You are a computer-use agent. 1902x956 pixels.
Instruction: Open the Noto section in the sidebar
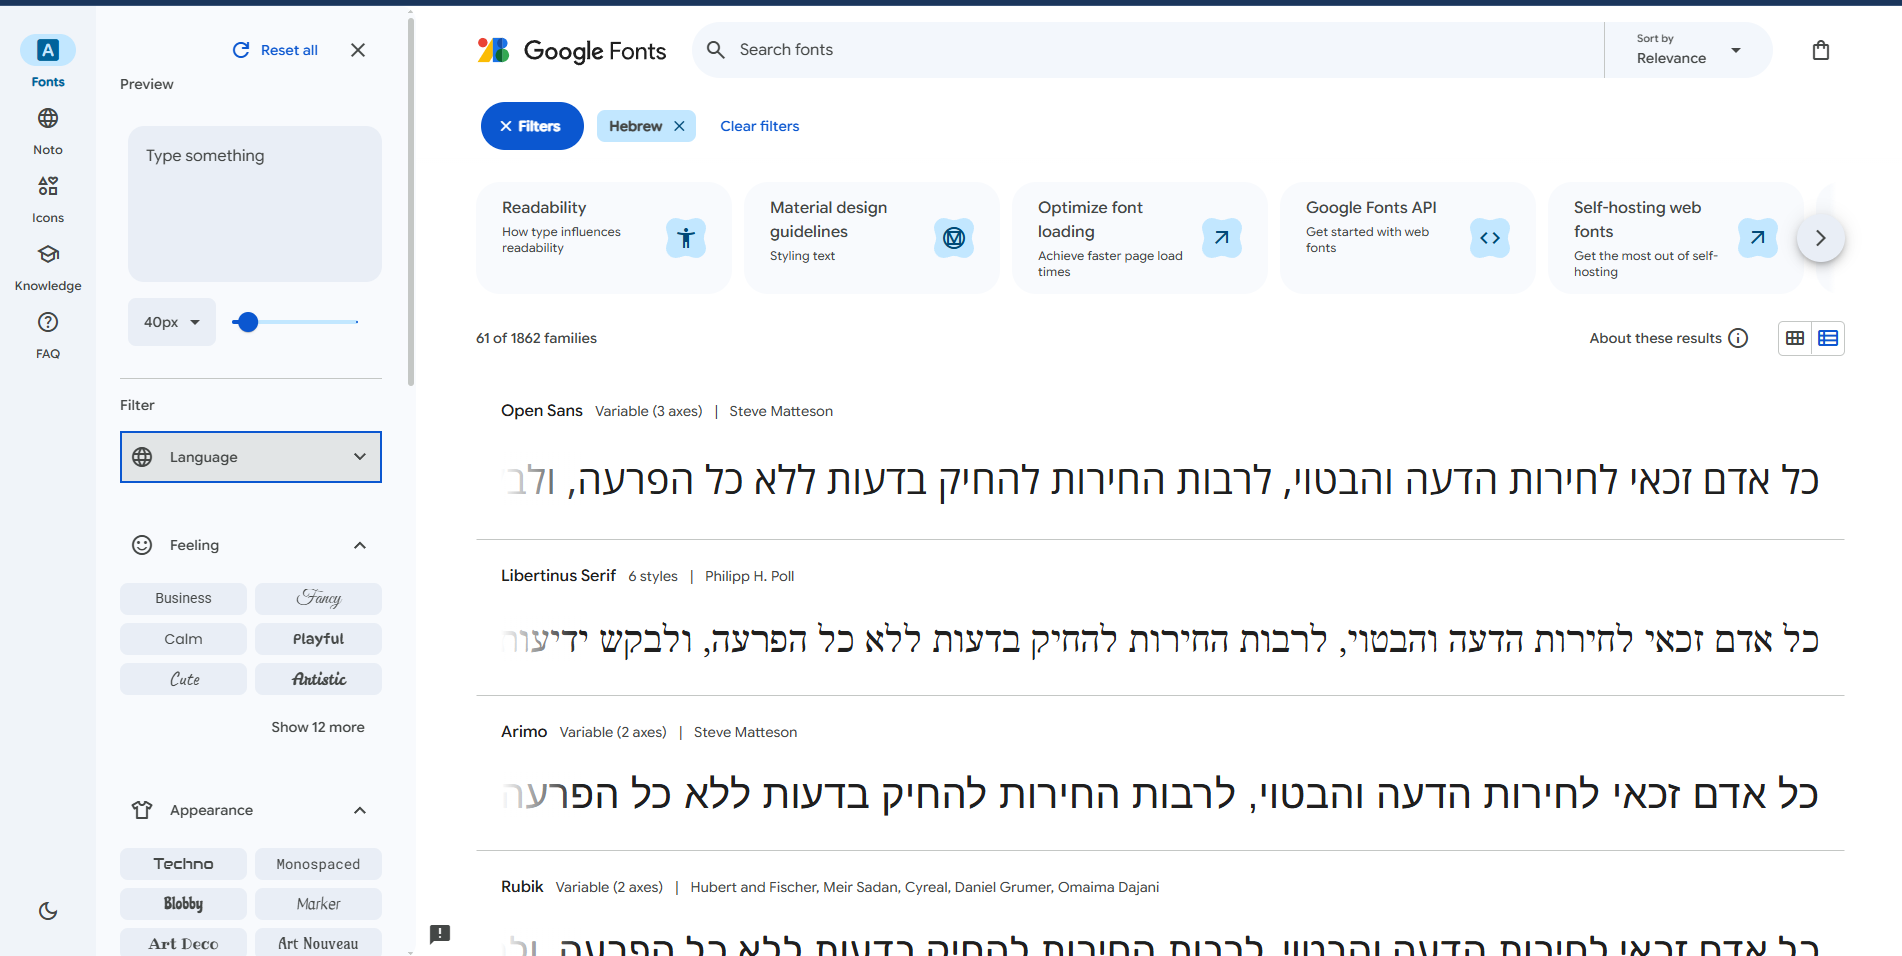(47, 128)
